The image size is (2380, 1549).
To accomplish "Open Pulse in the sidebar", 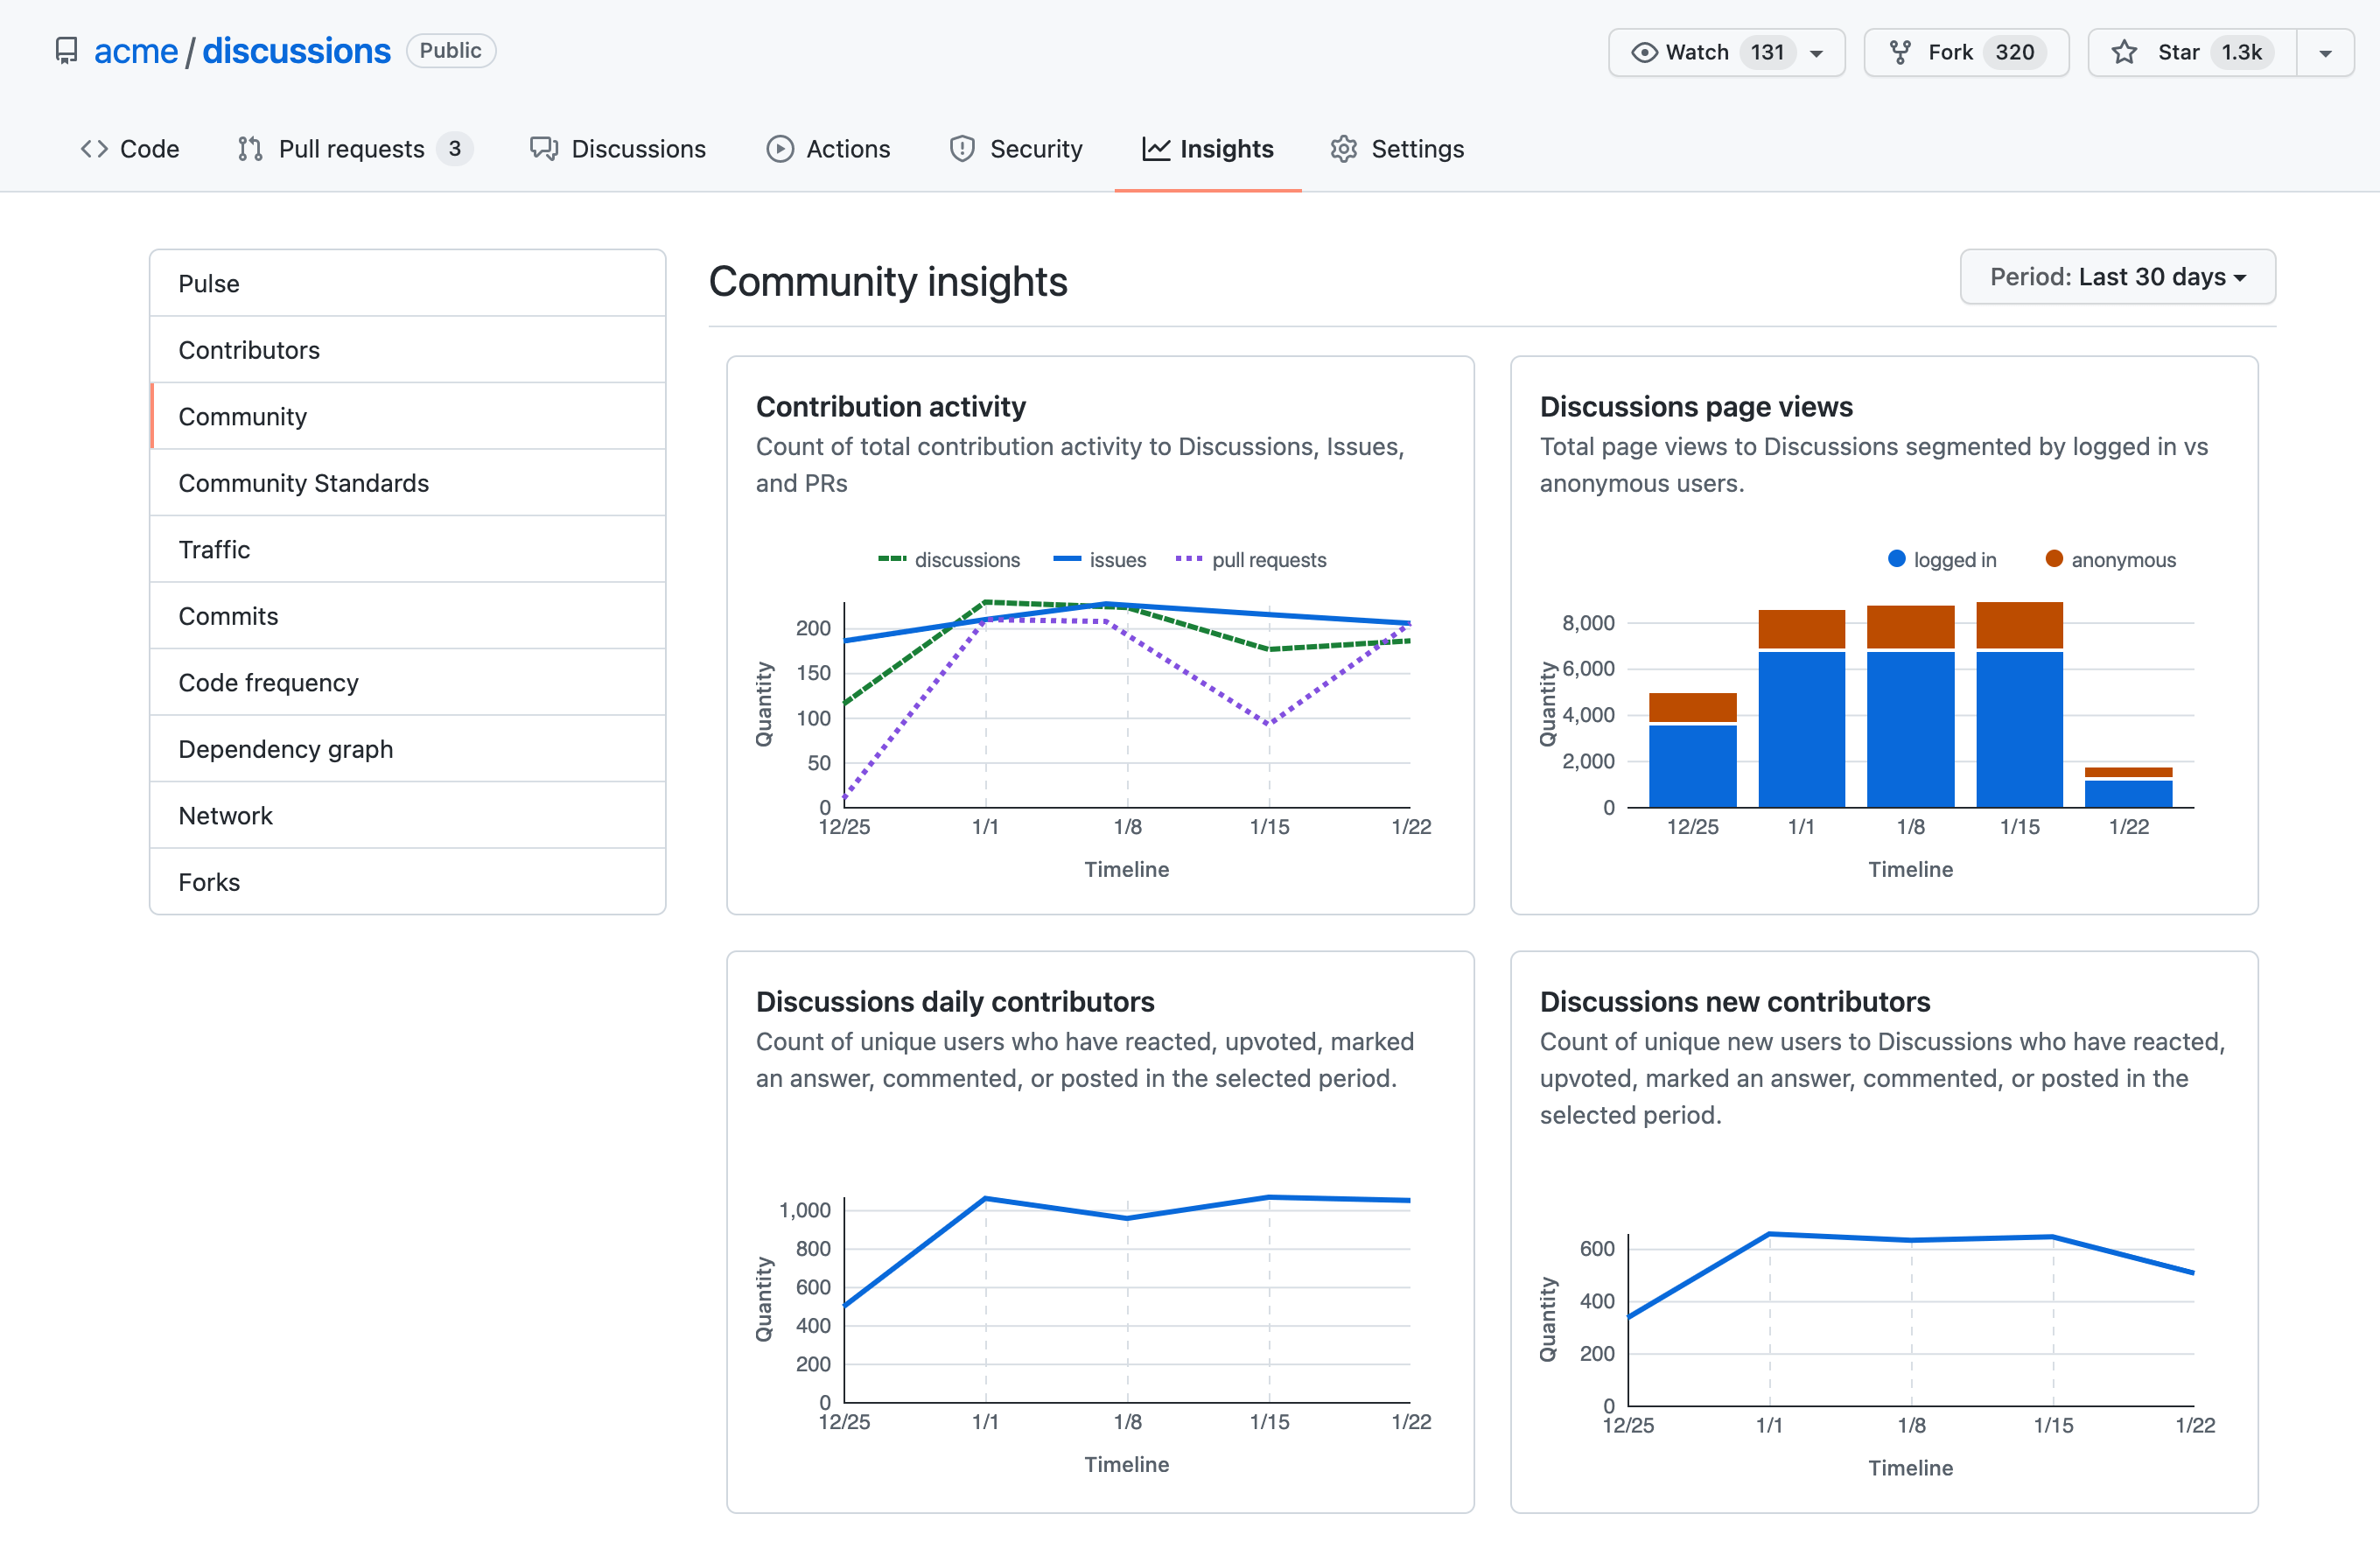I will point(408,284).
